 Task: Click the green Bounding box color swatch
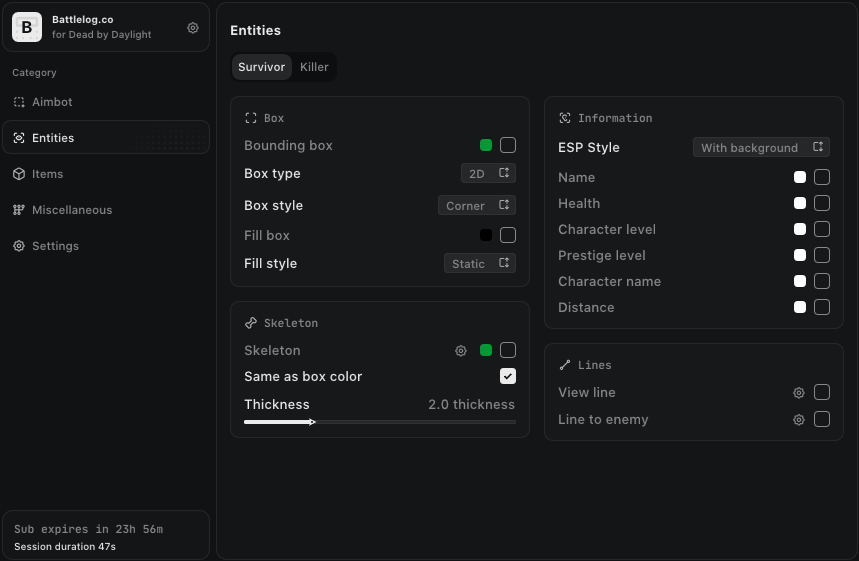[x=486, y=145]
